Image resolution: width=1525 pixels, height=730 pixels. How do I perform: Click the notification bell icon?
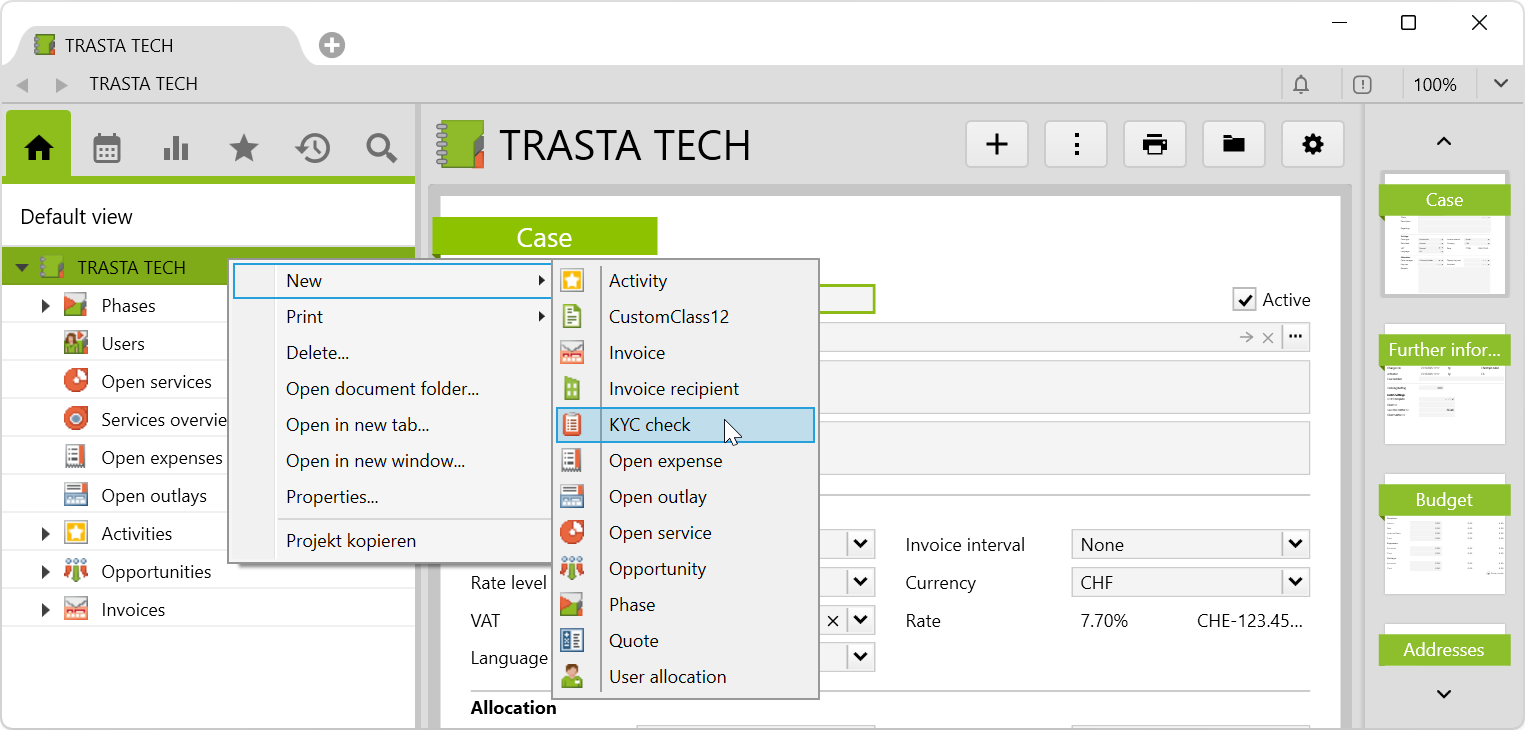(x=1301, y=85)
